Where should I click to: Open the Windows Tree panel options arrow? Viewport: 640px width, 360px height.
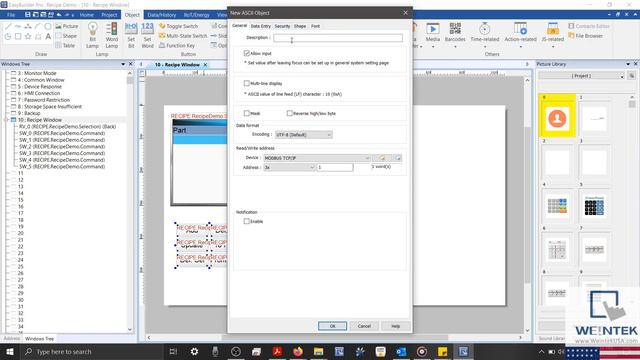coord(123,64)
